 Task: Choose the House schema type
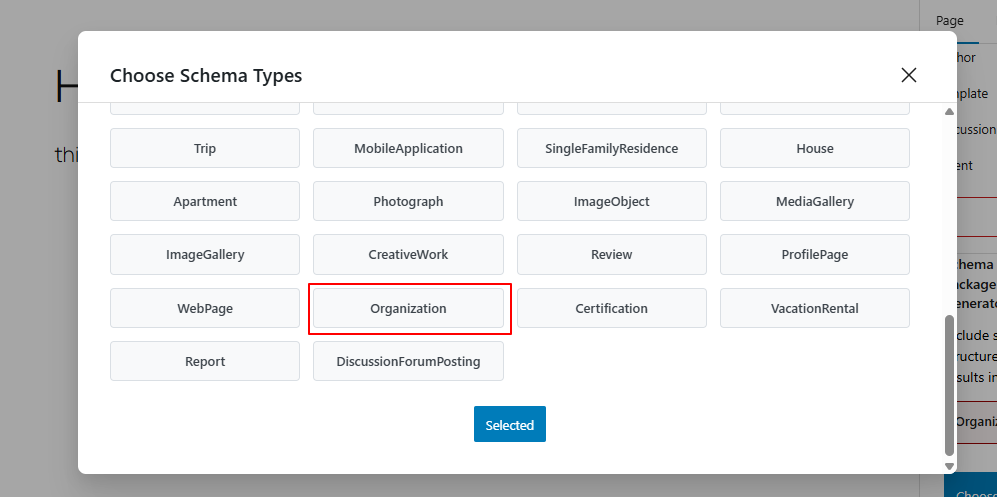[x=814, y=148]
